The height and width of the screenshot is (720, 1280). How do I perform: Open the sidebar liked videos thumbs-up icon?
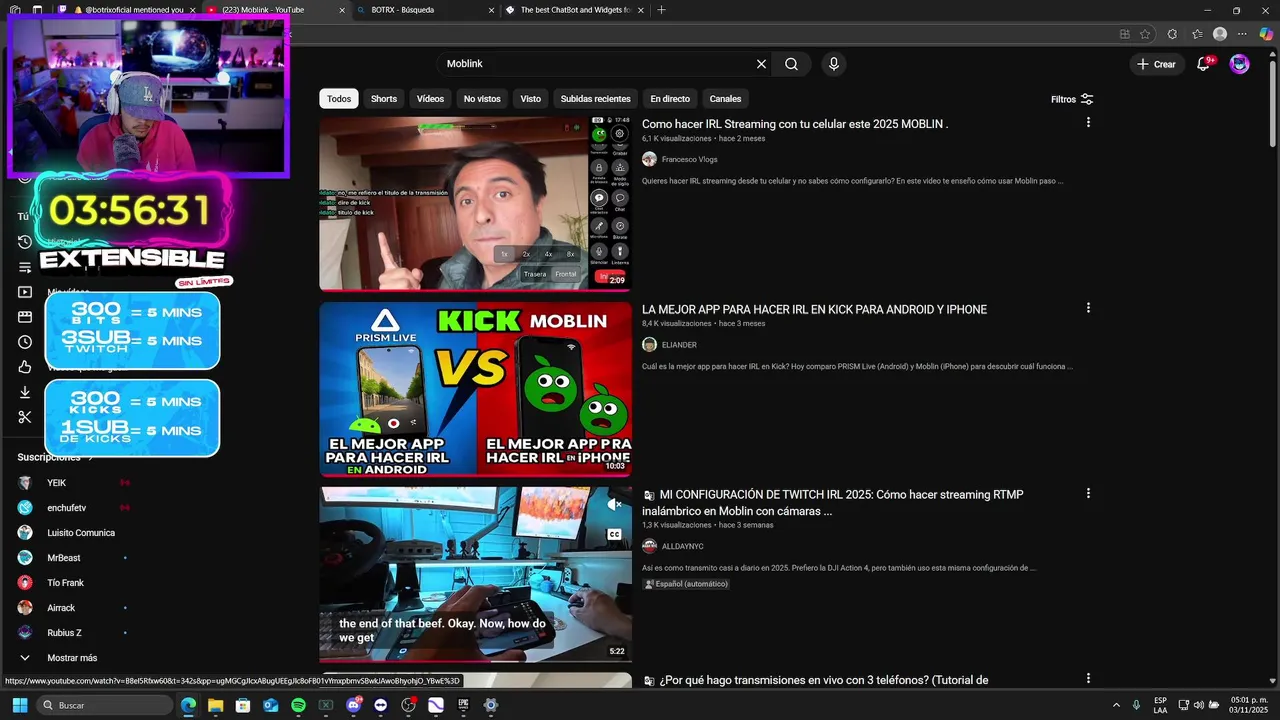25,367
